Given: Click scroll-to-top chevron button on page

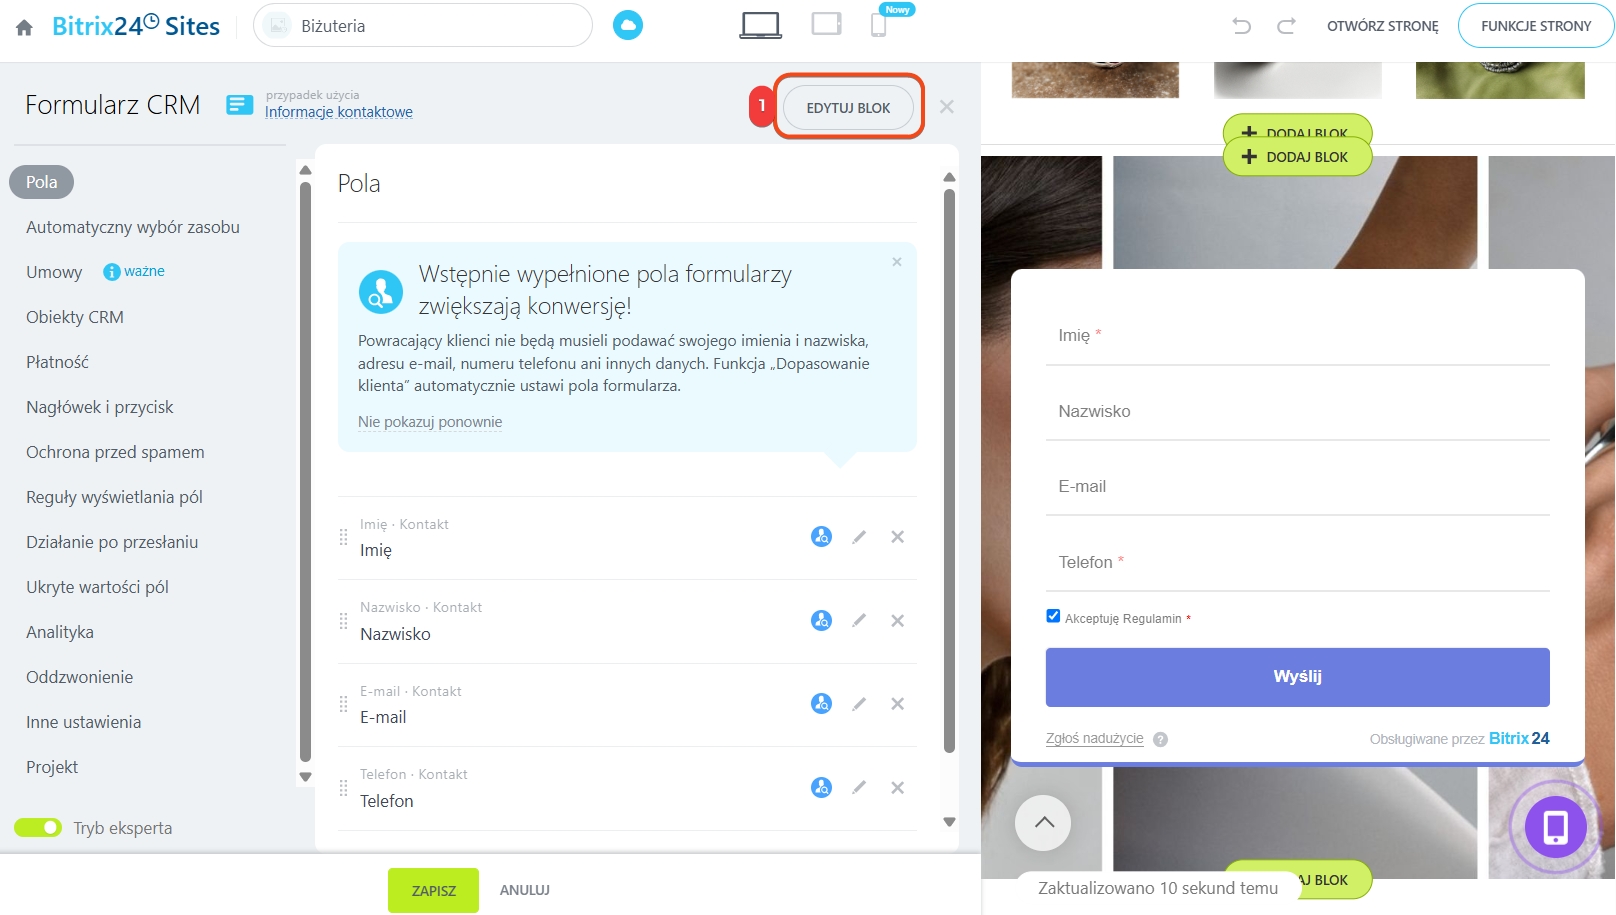Looking at the screenshot, I should pyautogui.click(x=1043, y=823).
